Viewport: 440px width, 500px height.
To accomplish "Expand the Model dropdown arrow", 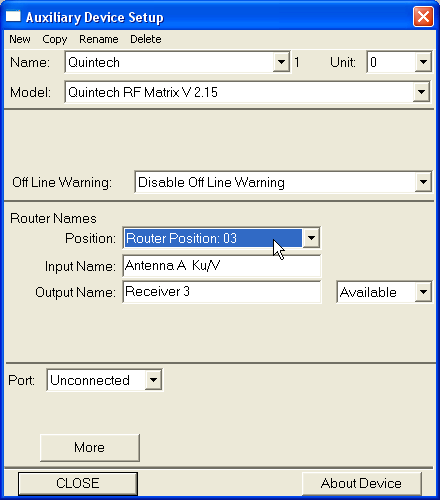I will (421, 92).
